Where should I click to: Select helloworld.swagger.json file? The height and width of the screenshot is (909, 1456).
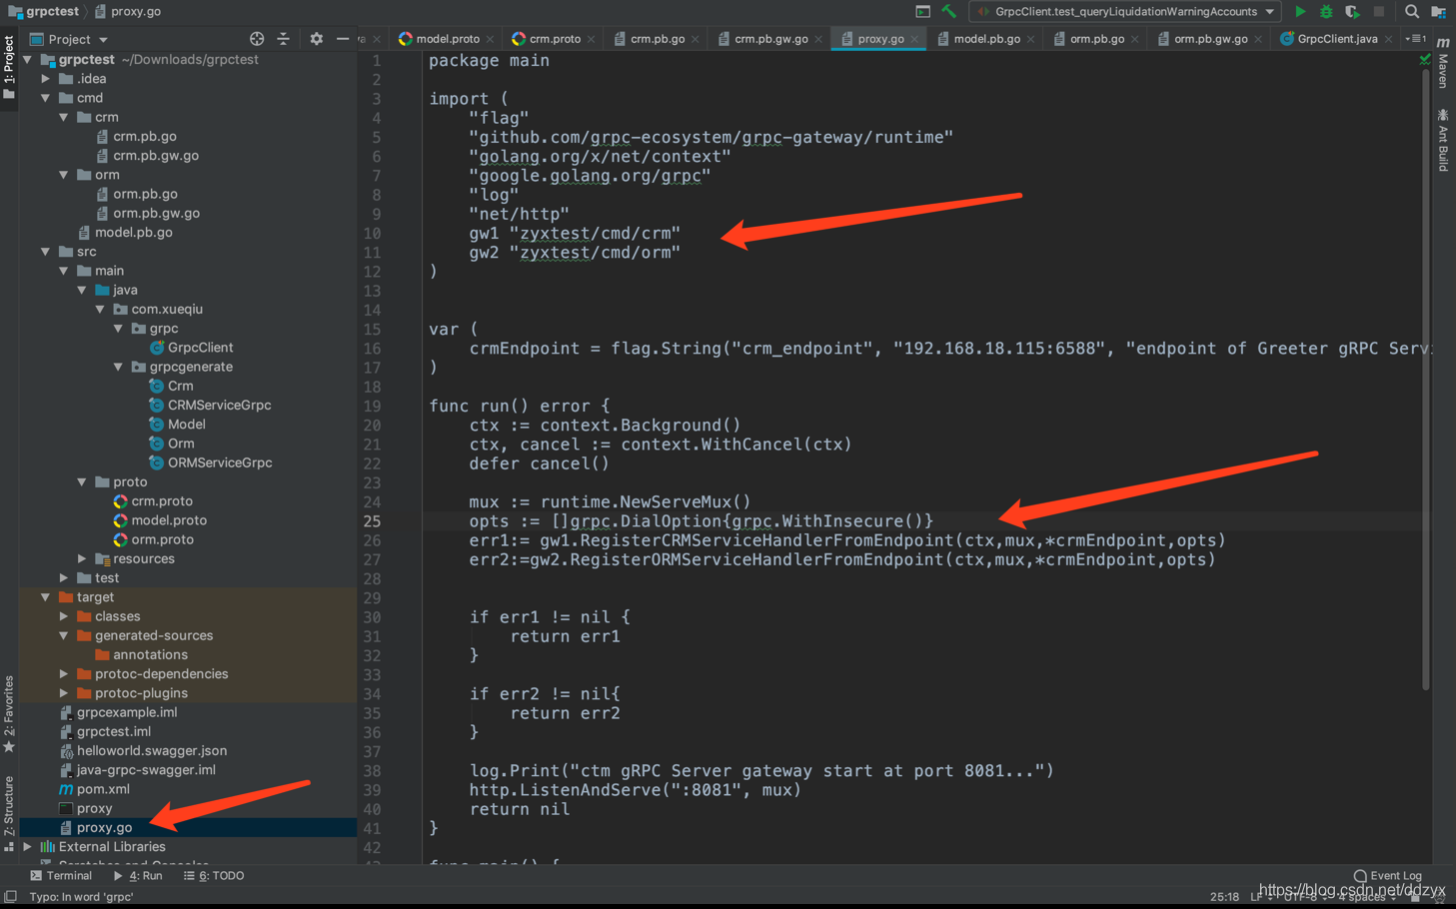click(151, 751)
